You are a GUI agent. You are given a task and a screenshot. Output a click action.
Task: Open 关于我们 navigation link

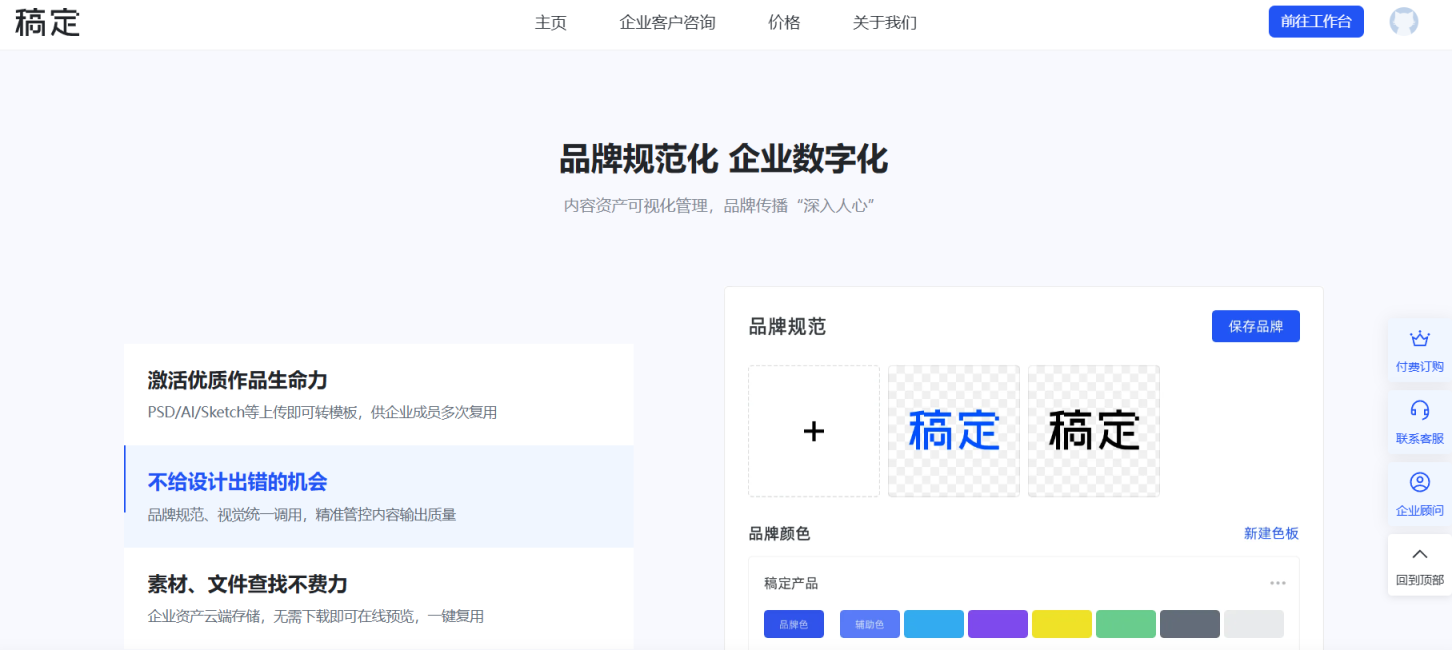884,23
